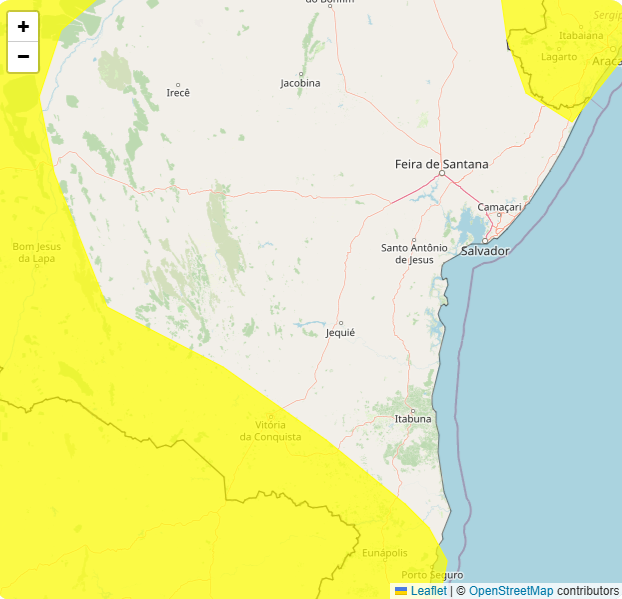Click the Porto Seguro label
This screenshot has height=599, width=622.
pos(432,575)
